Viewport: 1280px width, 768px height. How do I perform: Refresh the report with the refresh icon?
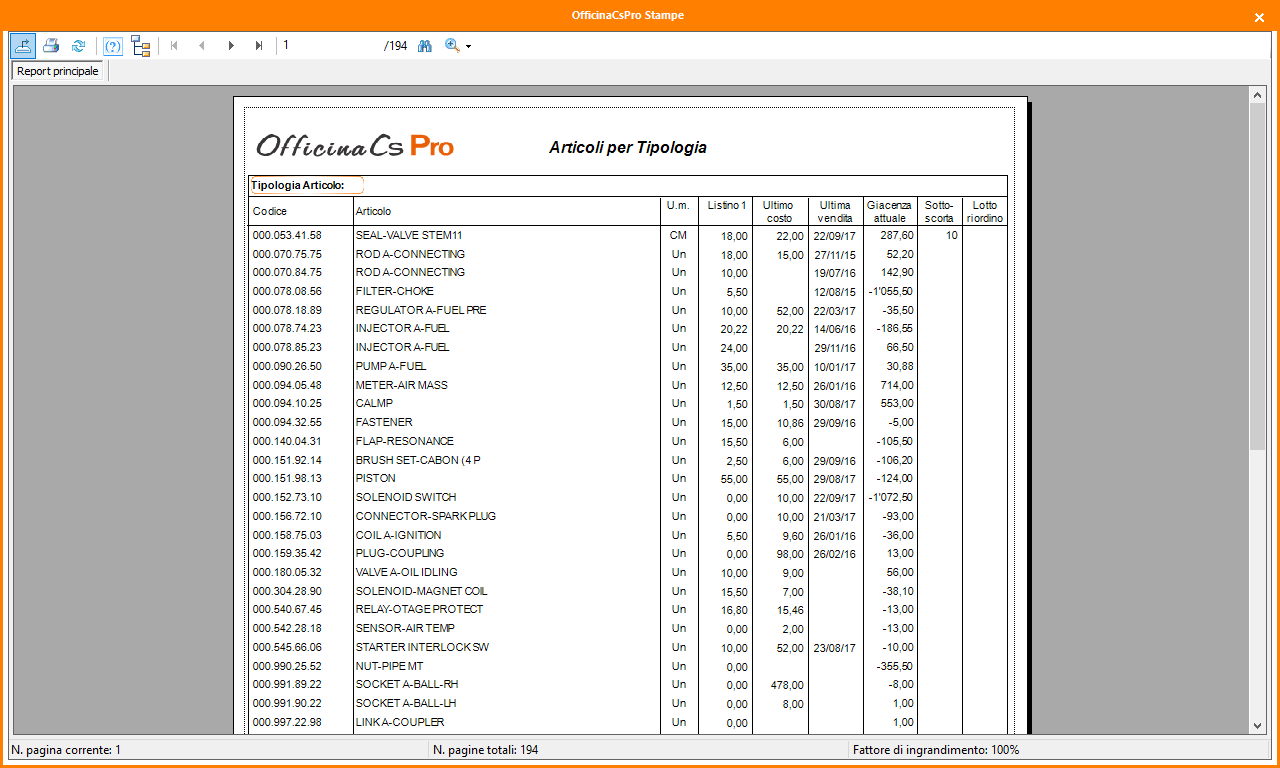[78, 46]
